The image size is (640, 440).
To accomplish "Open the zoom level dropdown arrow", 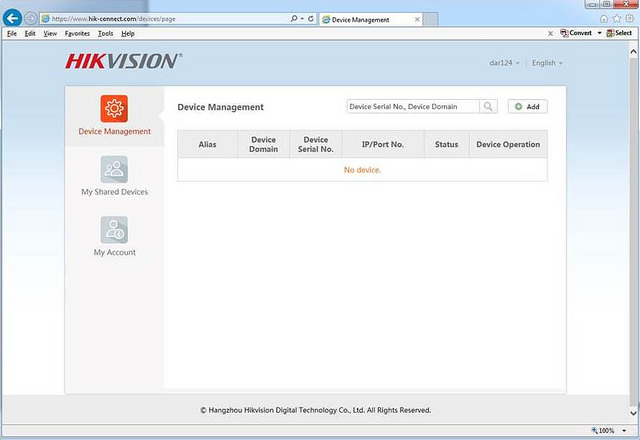I will [x=624, y=430].
